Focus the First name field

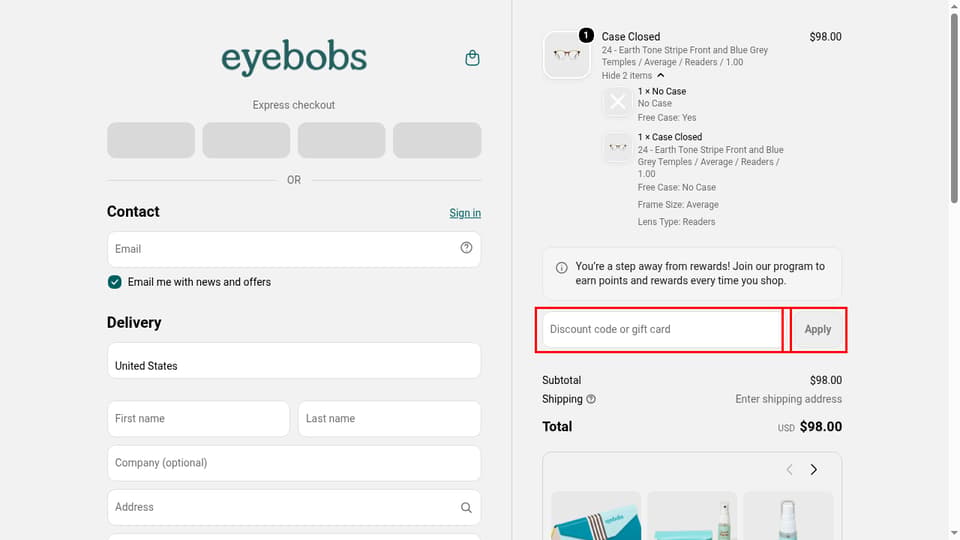(198, 419)
